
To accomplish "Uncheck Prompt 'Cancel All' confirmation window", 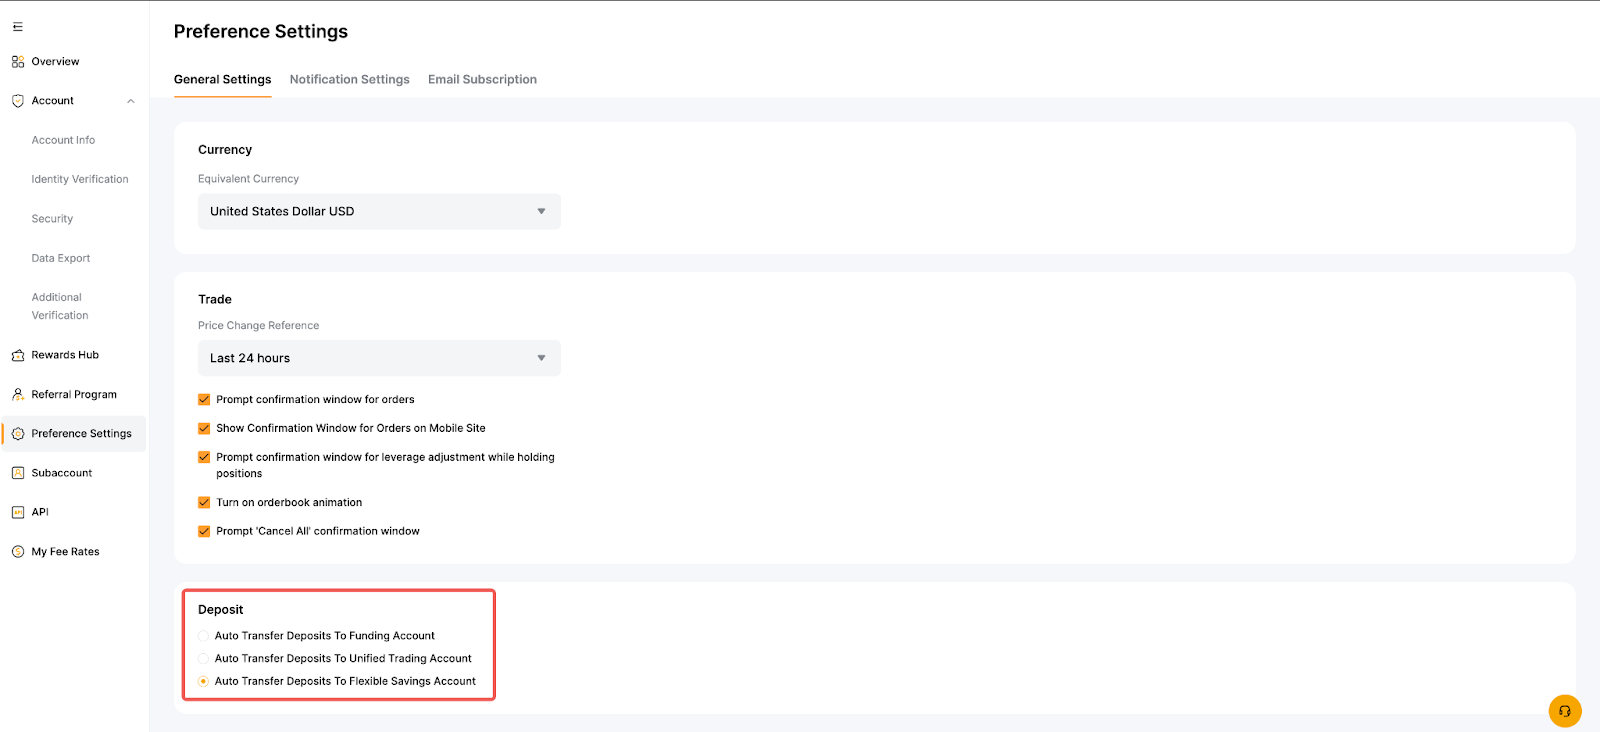I will (x=204, y=532).
